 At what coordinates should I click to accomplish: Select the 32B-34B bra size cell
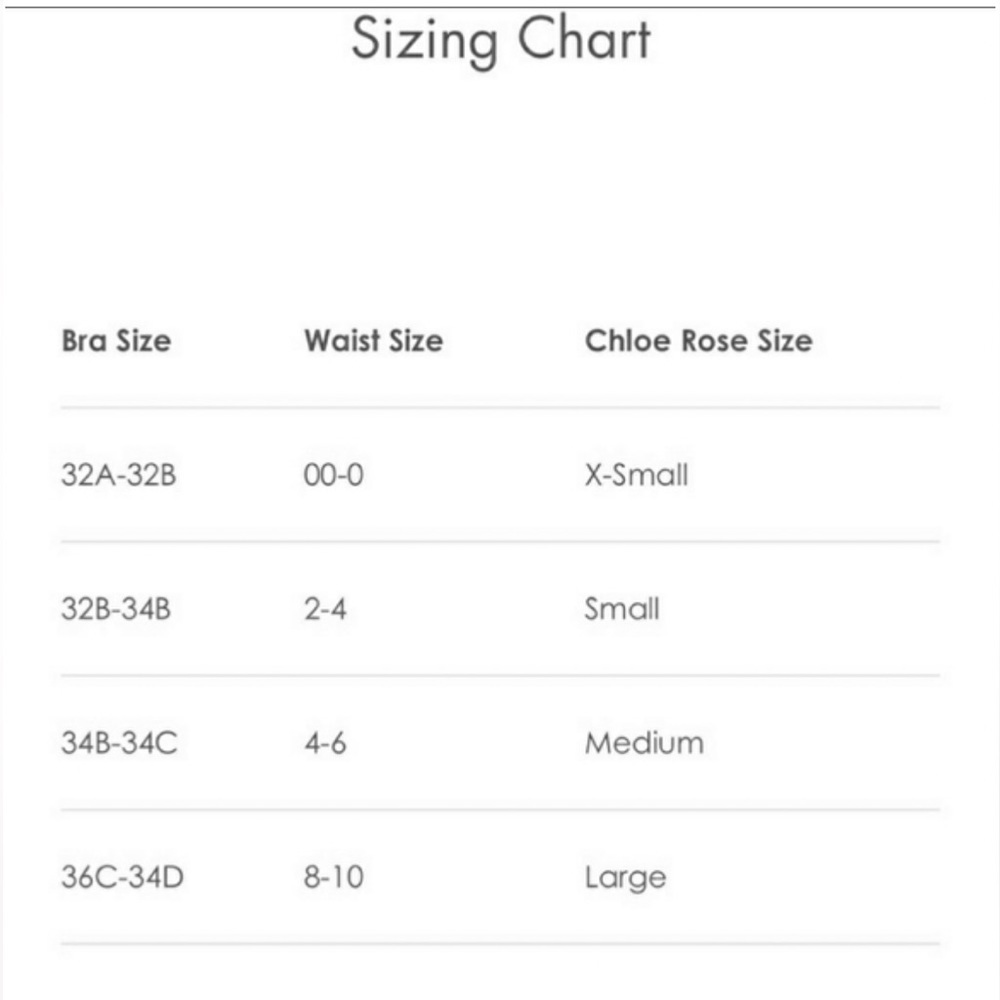click(116, 608)
